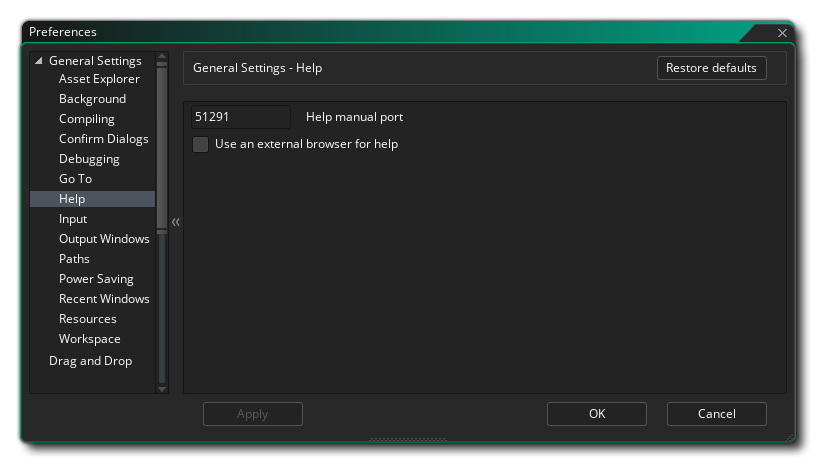Open Recent Windows settings

(104, 299)
